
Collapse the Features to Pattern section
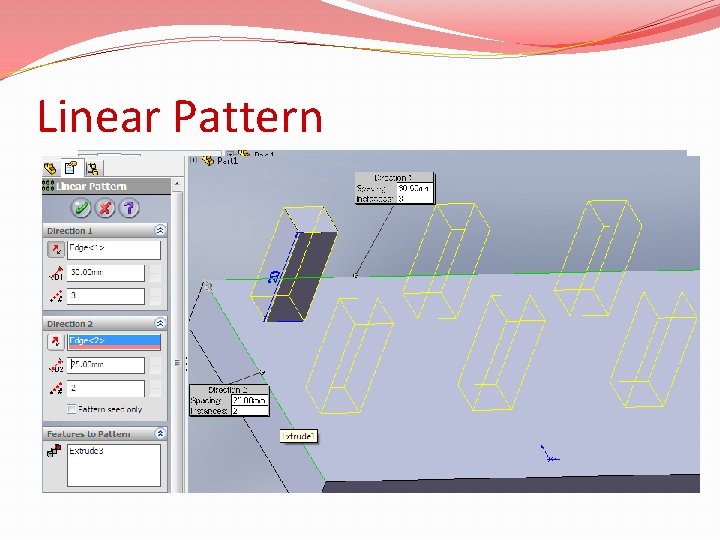pos(160,433)
